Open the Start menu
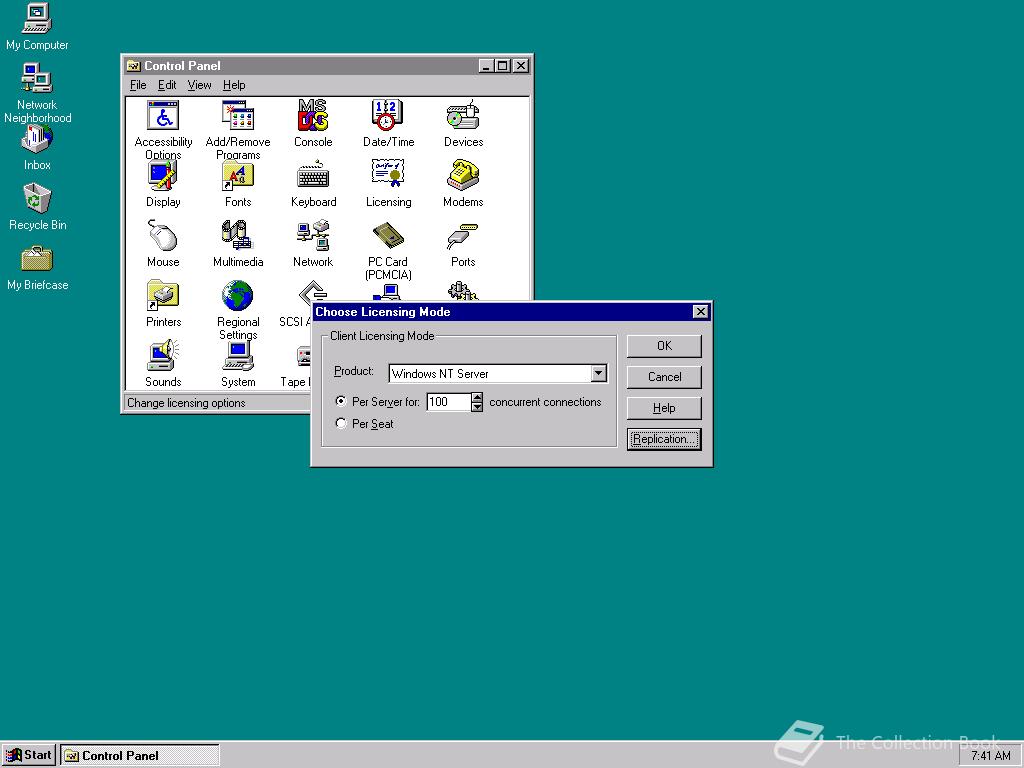This screenshot has height=768, width=1024. coord(29,755)
